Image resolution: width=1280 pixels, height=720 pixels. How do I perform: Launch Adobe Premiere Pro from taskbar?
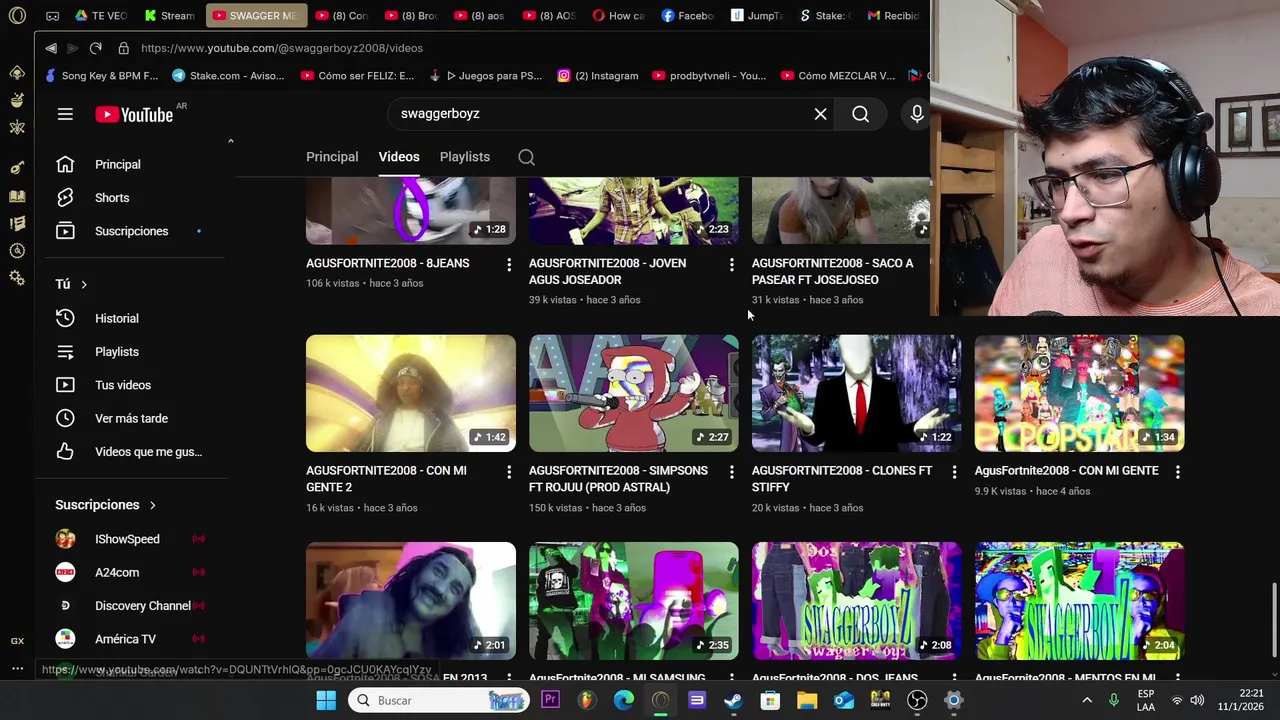coord(550,700)
